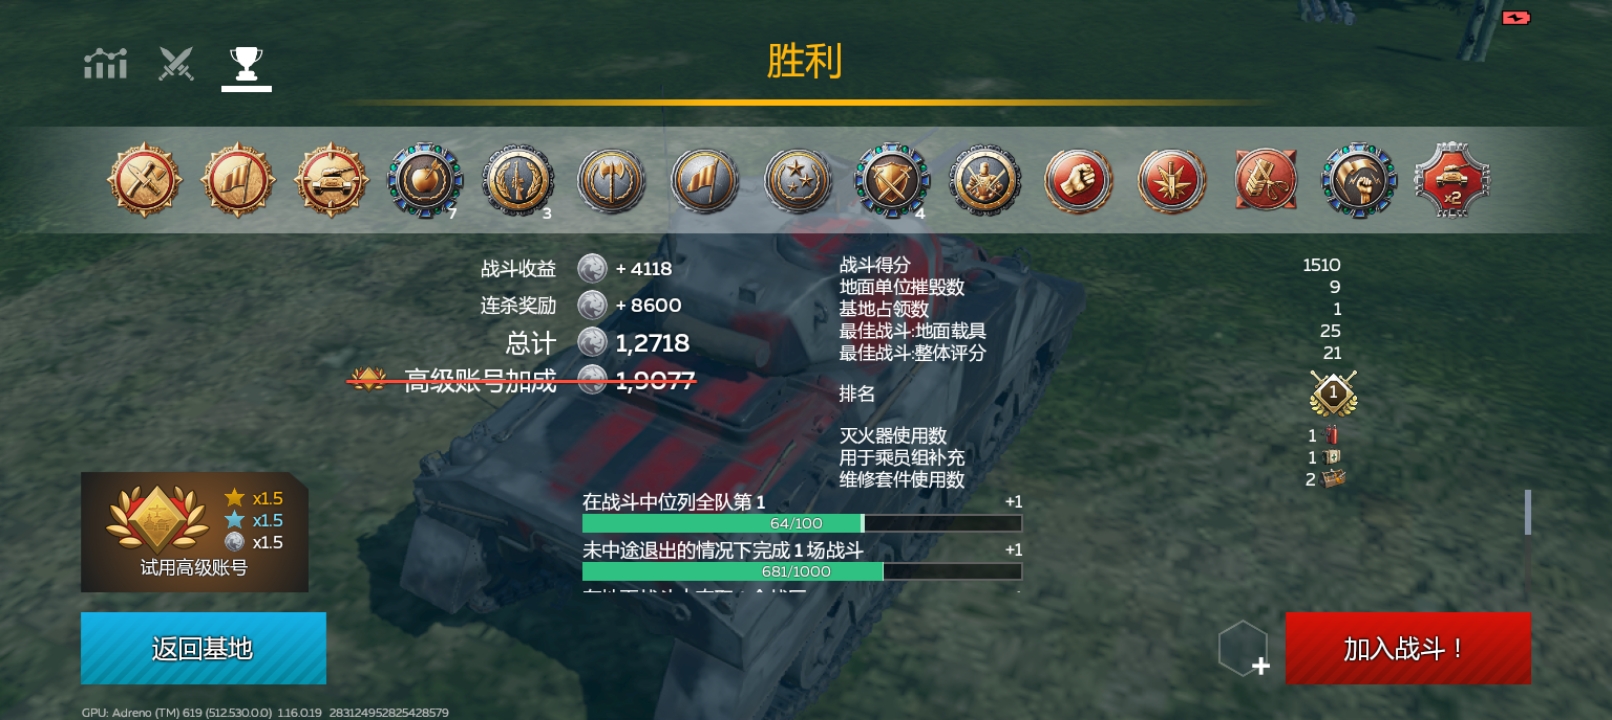This screenshot has width=1612, height=720.
Task: Click the three stars medal
Action: point(798,181)
